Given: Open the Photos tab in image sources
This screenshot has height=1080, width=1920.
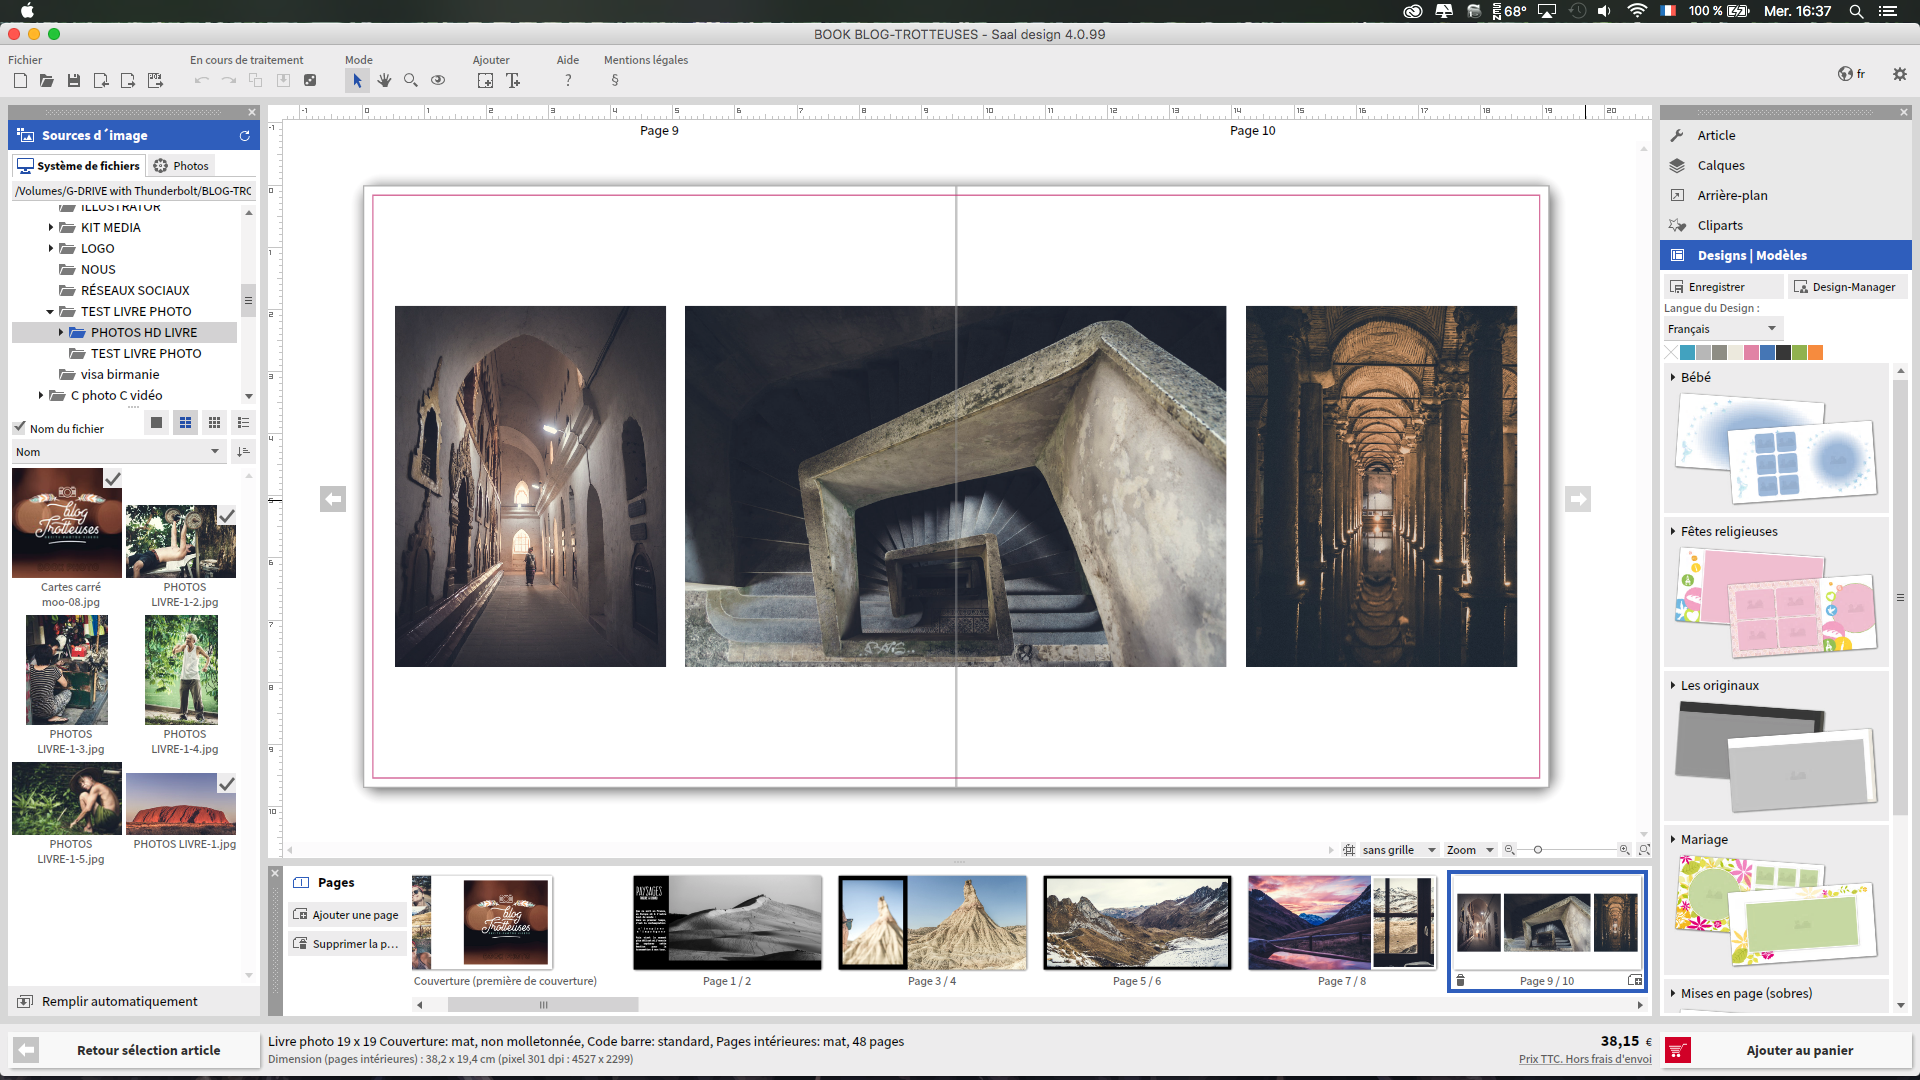Looking at the screenshot, I should coord(181,166).
